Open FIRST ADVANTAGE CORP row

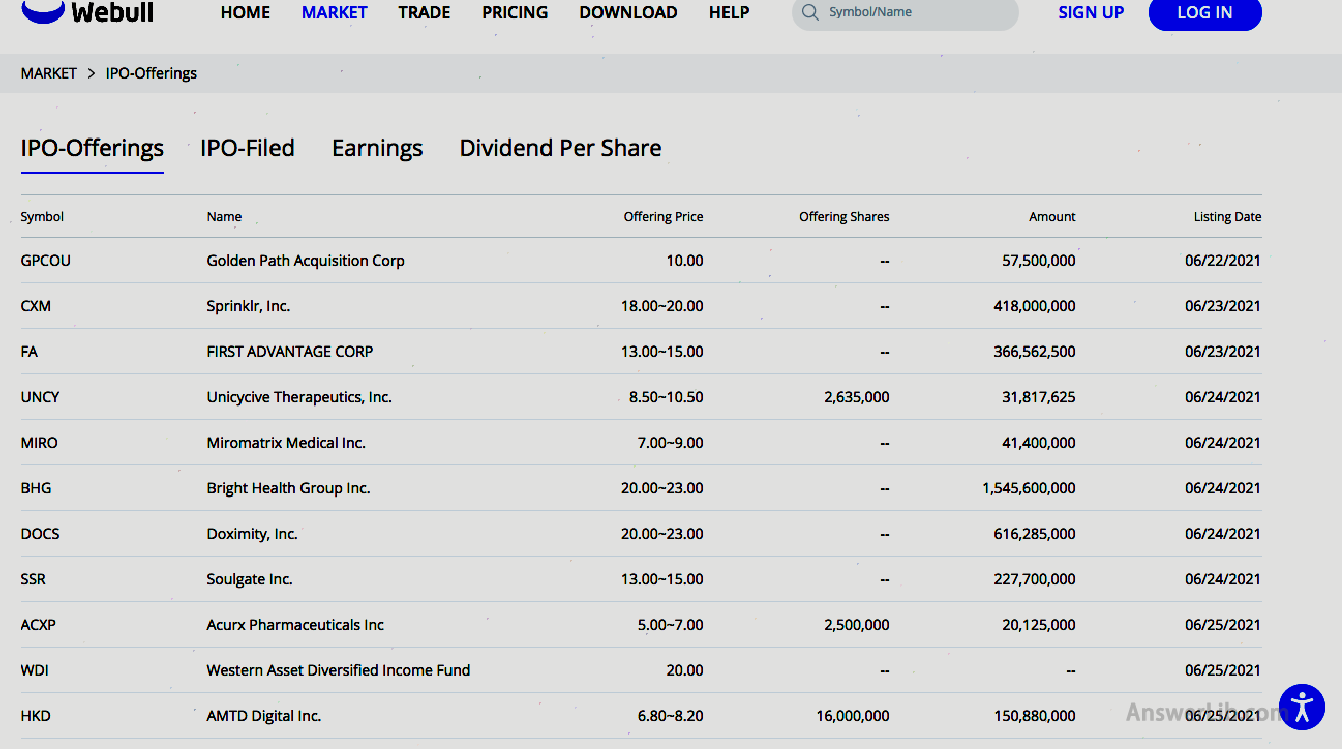pos(640,351)
